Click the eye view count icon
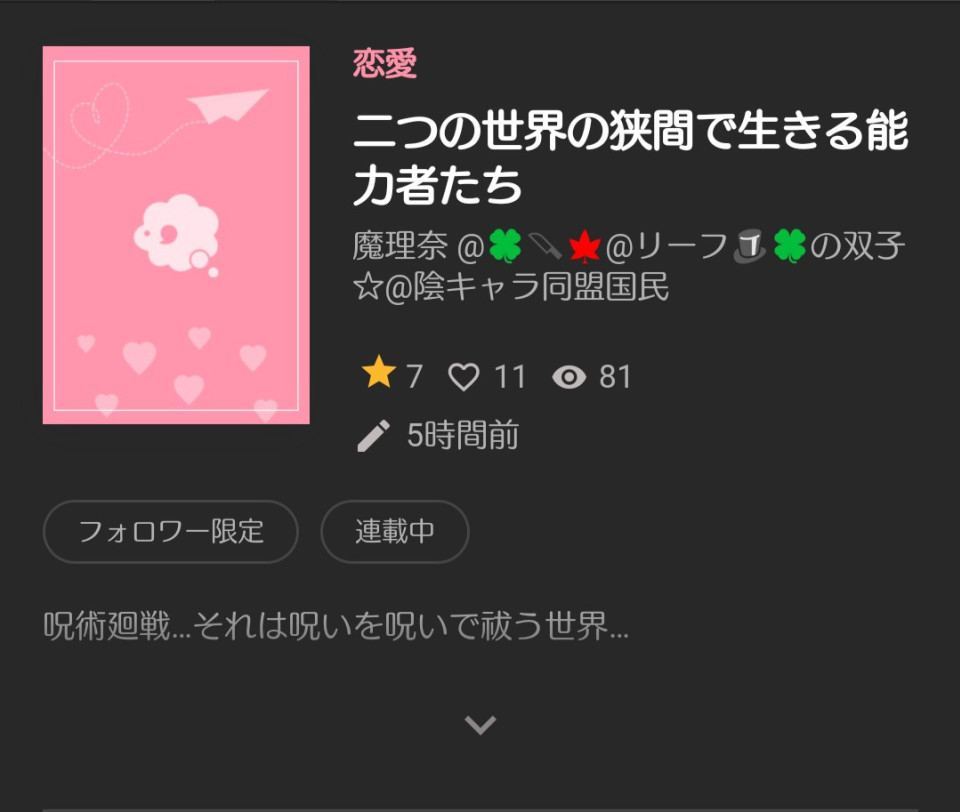Screen dimensions: 960x812 coord(569,377)
